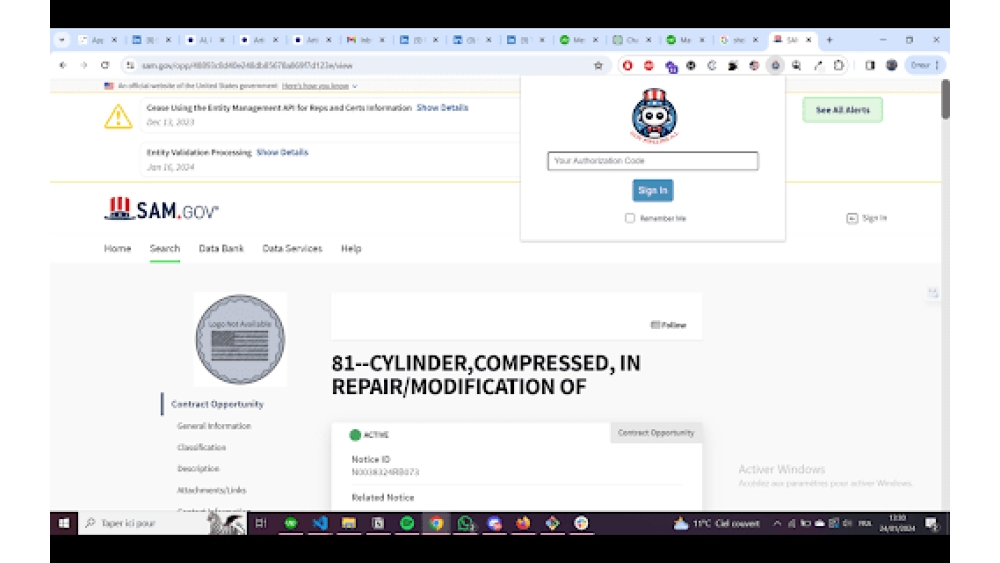This screenshot has width=1000, height=563.
Task: Switch to the Gmail Inbox browser tab
Action: click(365, 40)
